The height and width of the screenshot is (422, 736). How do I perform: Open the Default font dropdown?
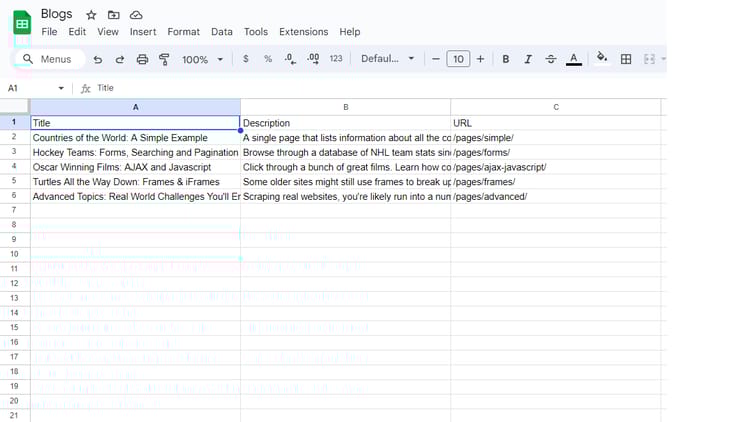click(x=387, y=59)
